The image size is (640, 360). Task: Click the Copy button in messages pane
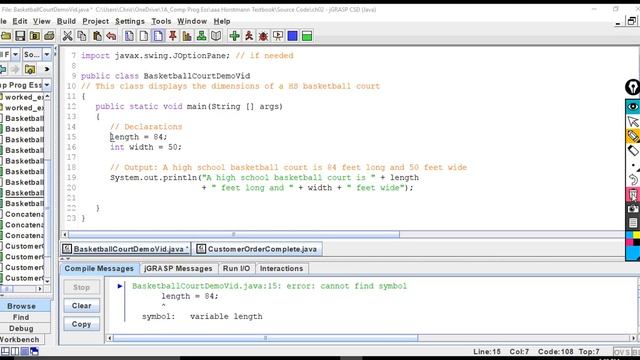(82, 324)
